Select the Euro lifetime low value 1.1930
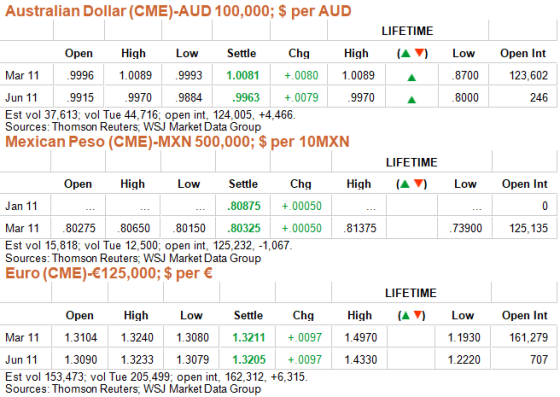 click(x=464, y=338)
